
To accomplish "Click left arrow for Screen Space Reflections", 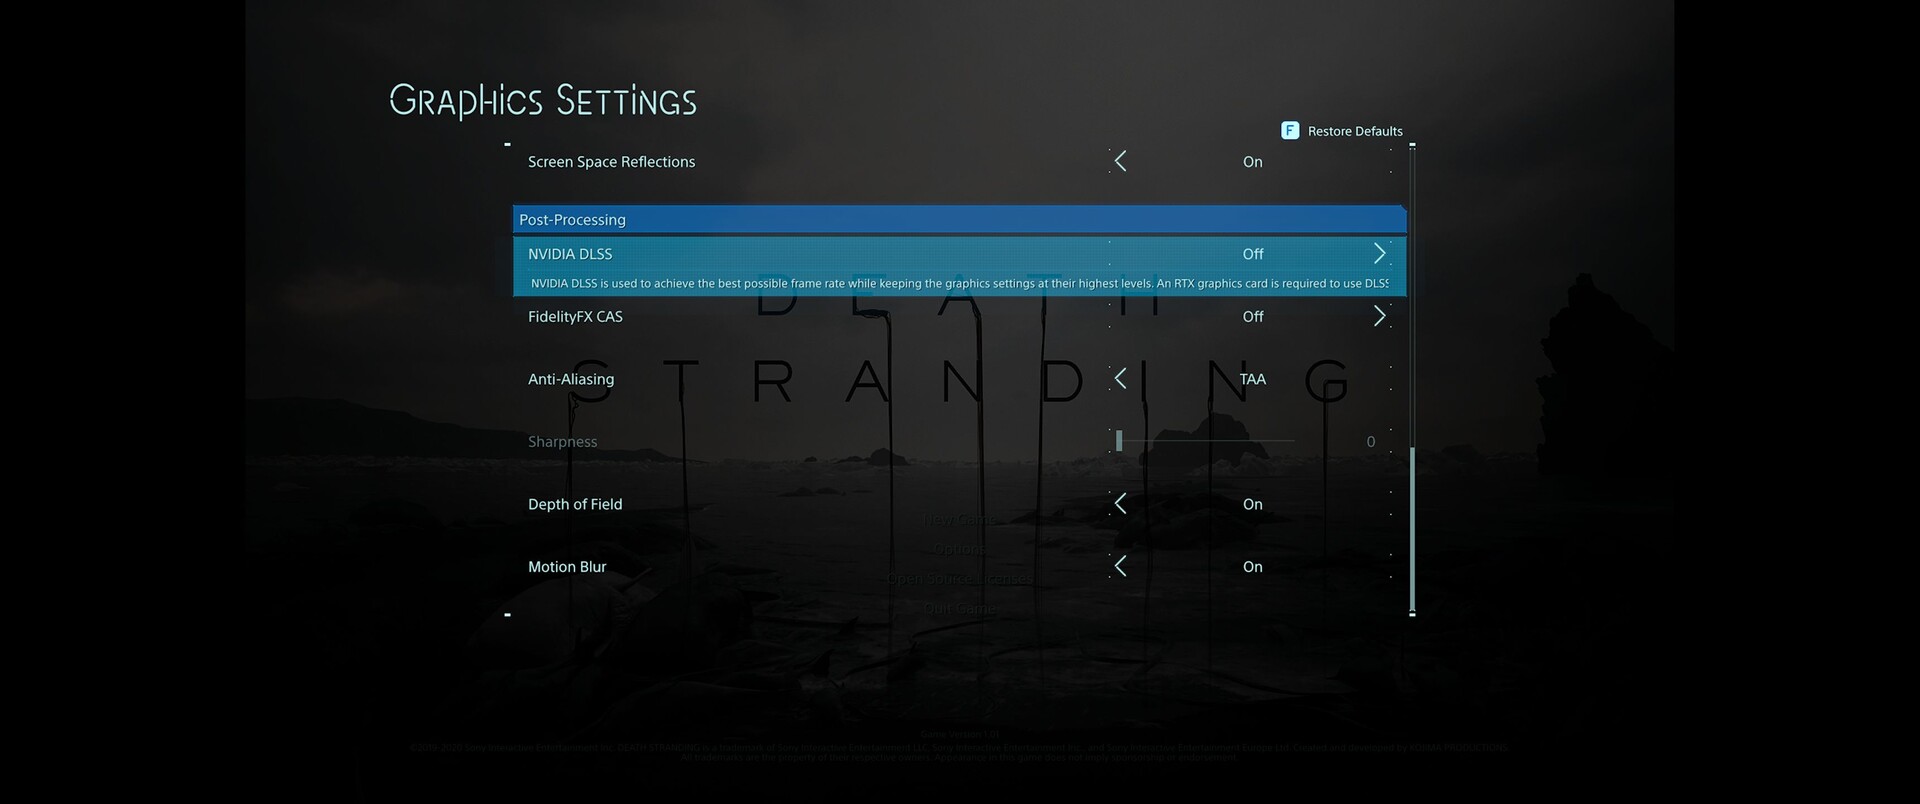I will pos(1120,161).
